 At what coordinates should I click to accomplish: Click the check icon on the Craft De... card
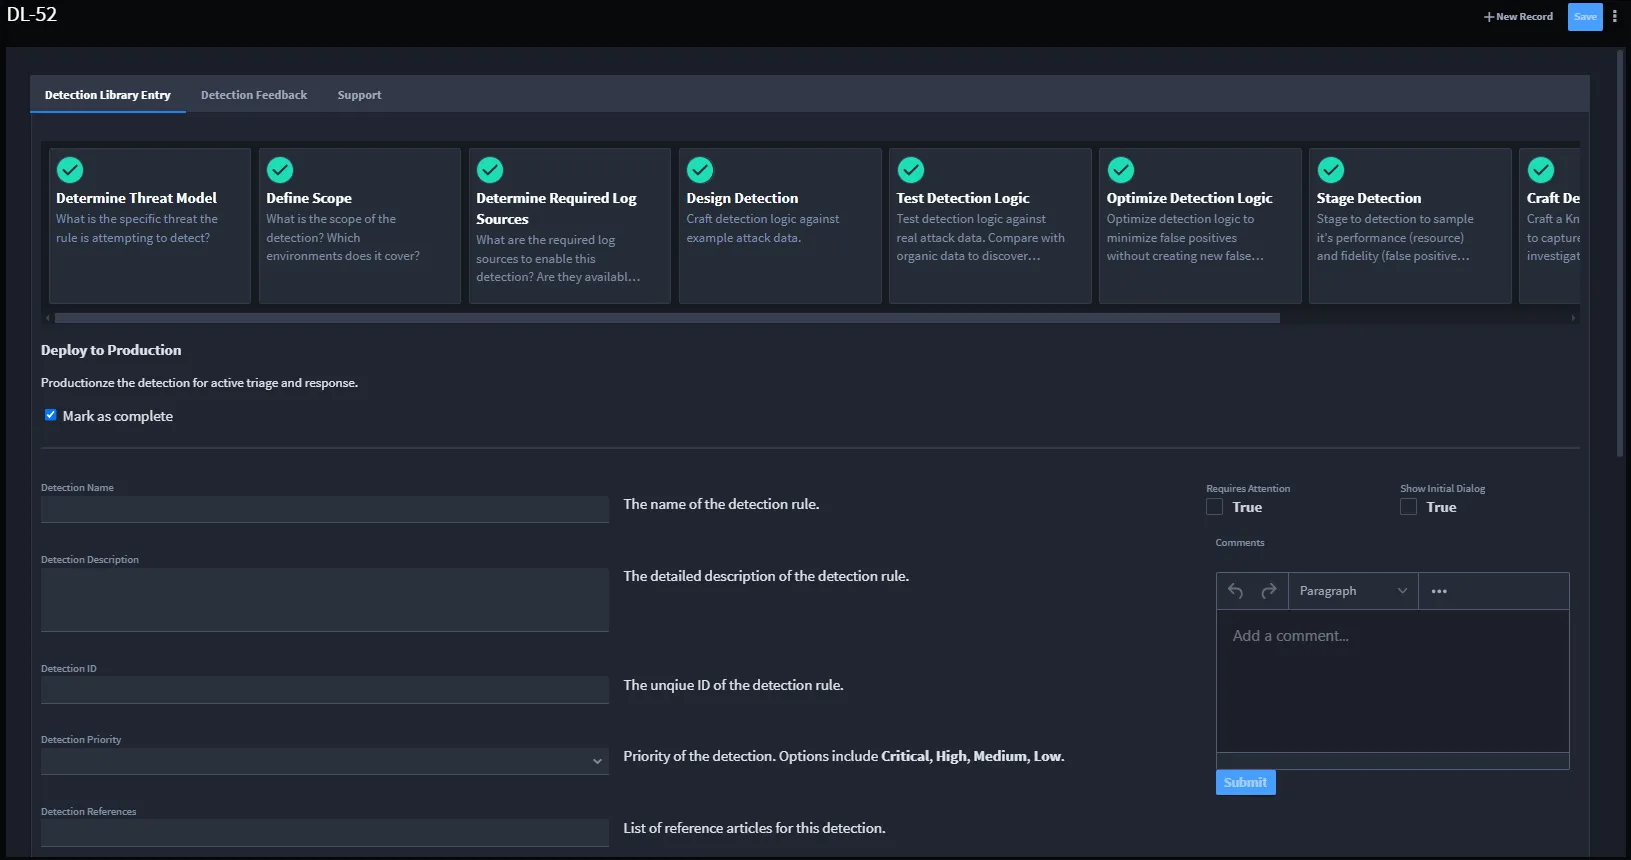click(1541, 170)
